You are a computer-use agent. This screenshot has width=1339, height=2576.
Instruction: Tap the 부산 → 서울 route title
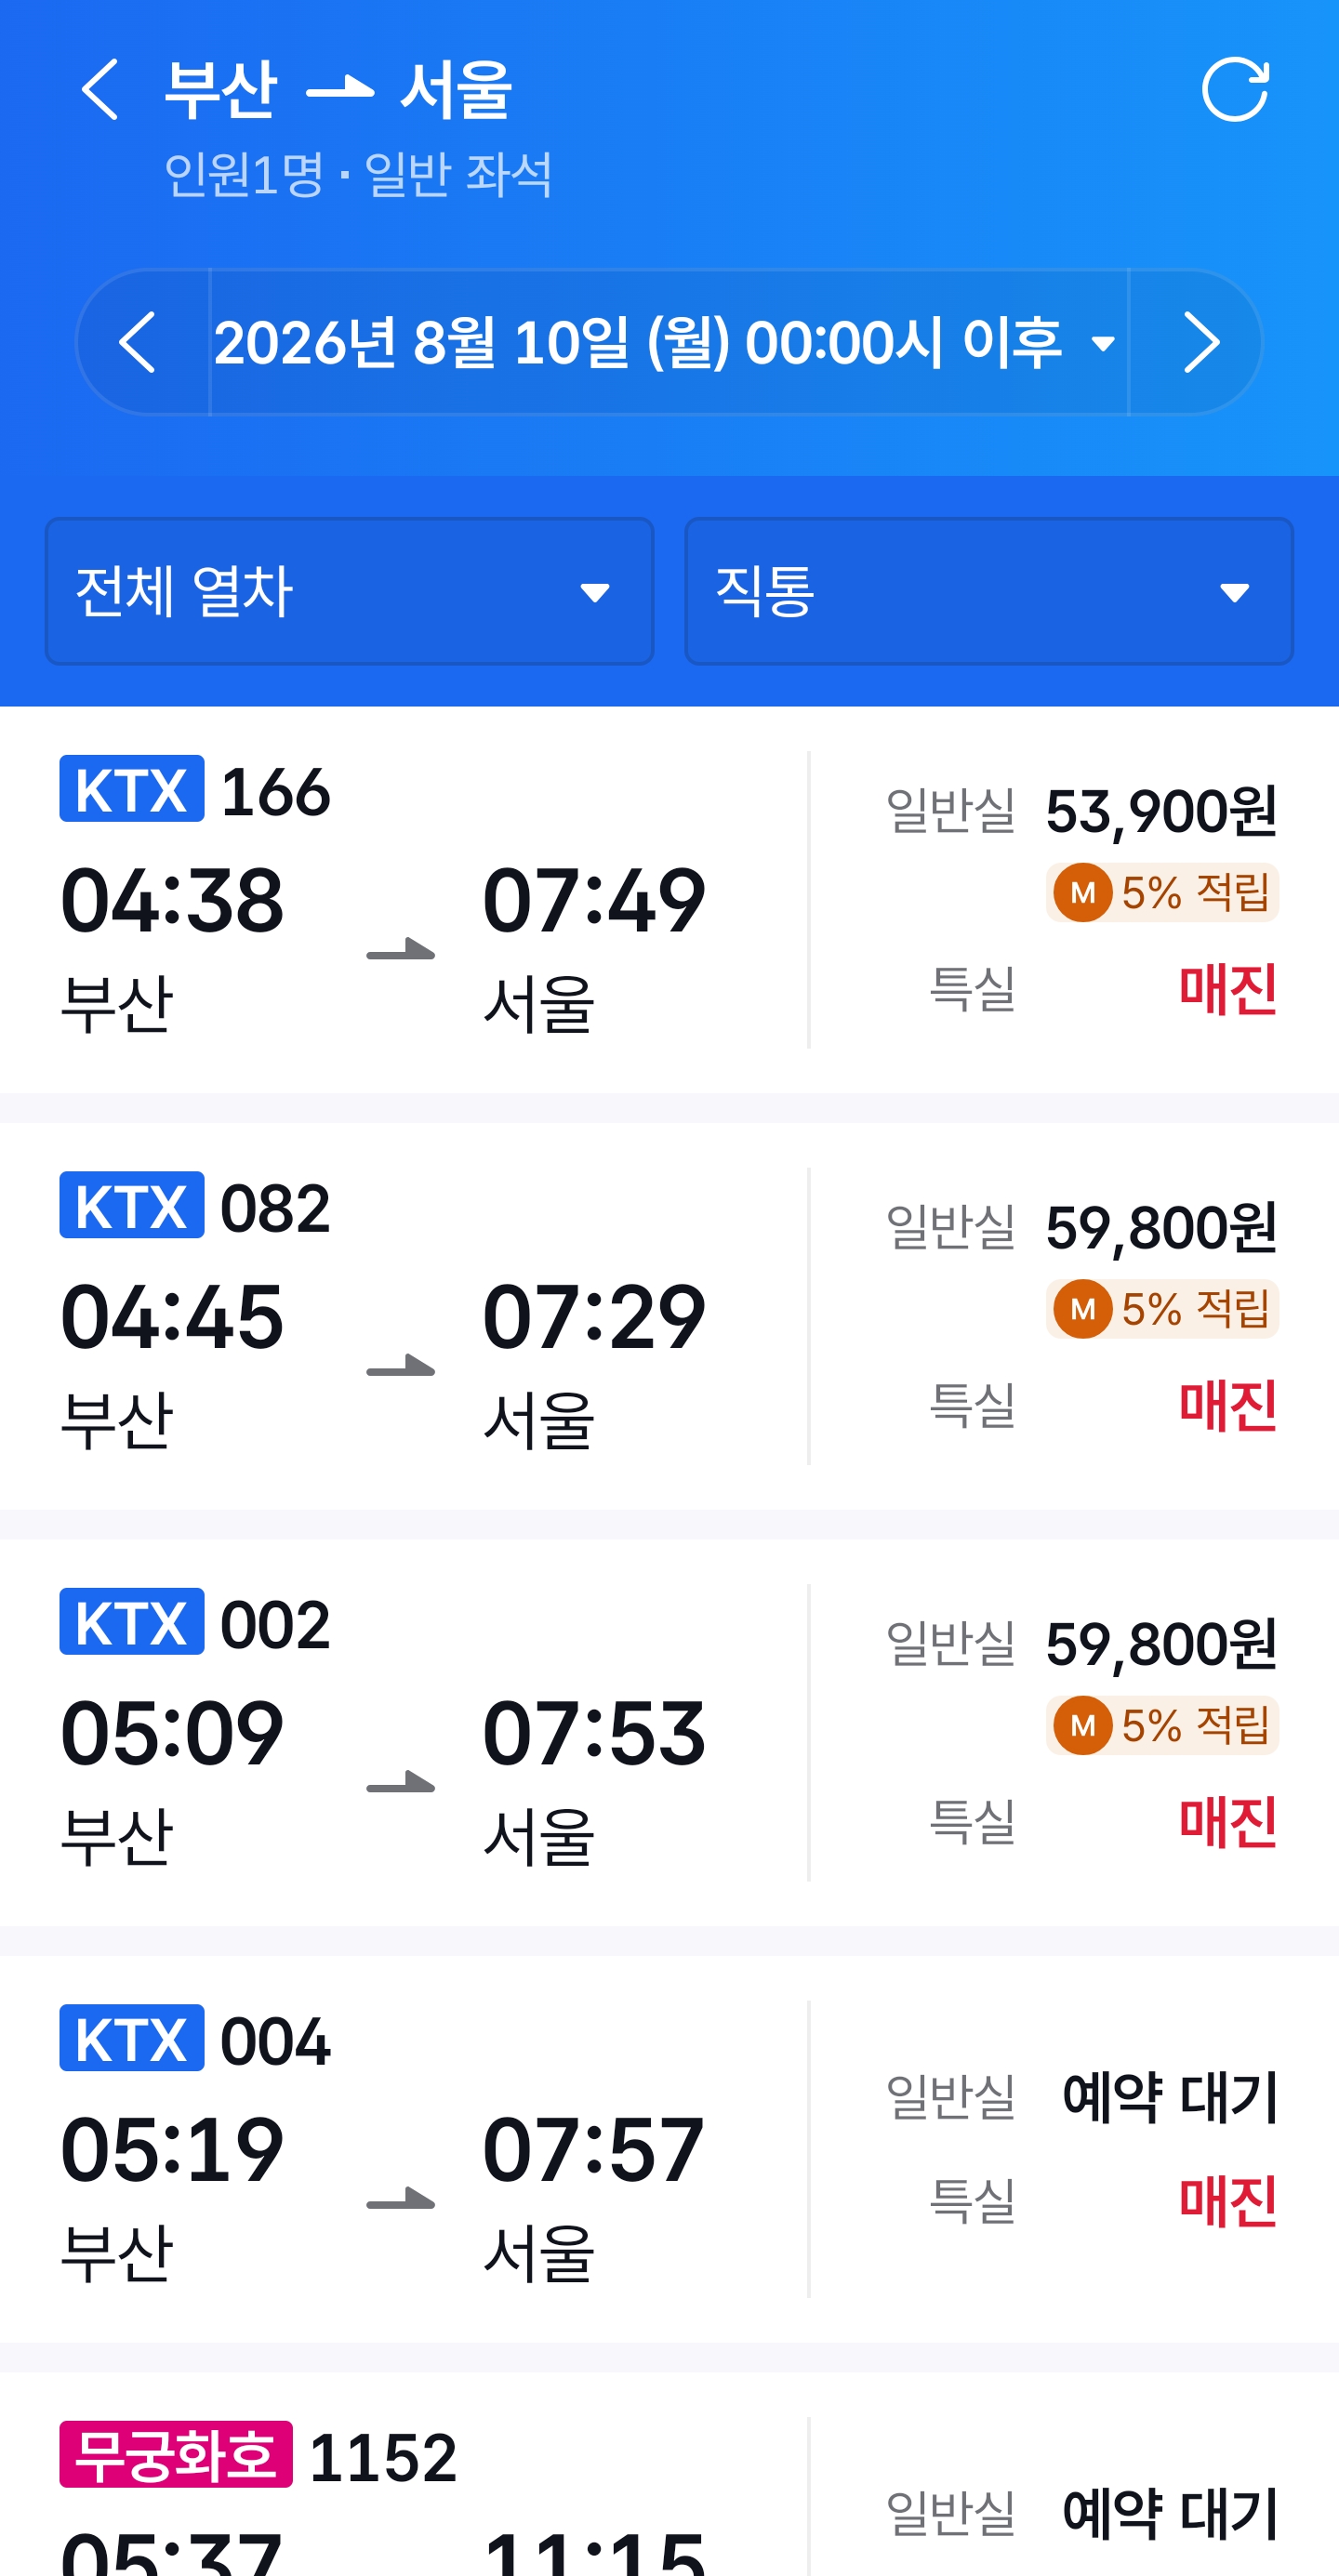338,90
